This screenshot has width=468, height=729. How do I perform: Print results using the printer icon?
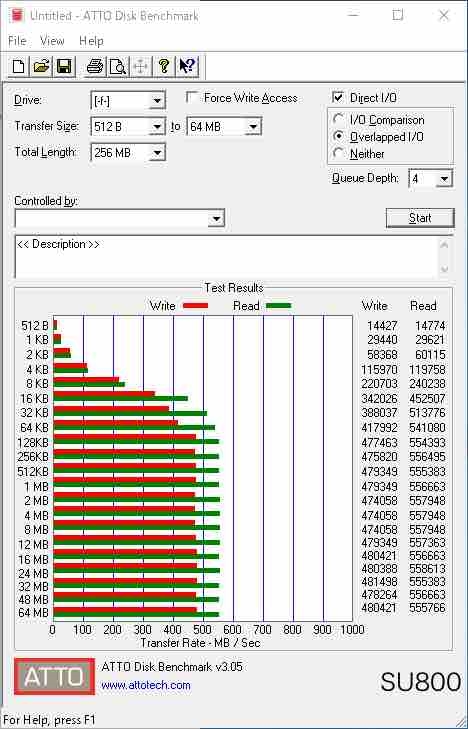95,66
